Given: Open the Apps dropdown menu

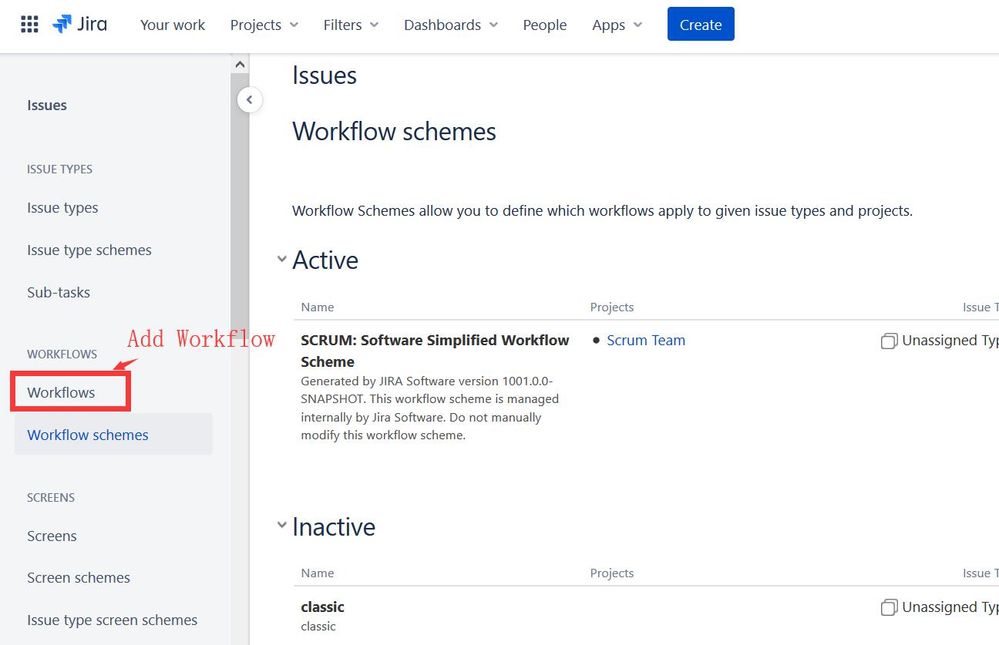Looking at the screenshot, I should (x=617, y=25).
